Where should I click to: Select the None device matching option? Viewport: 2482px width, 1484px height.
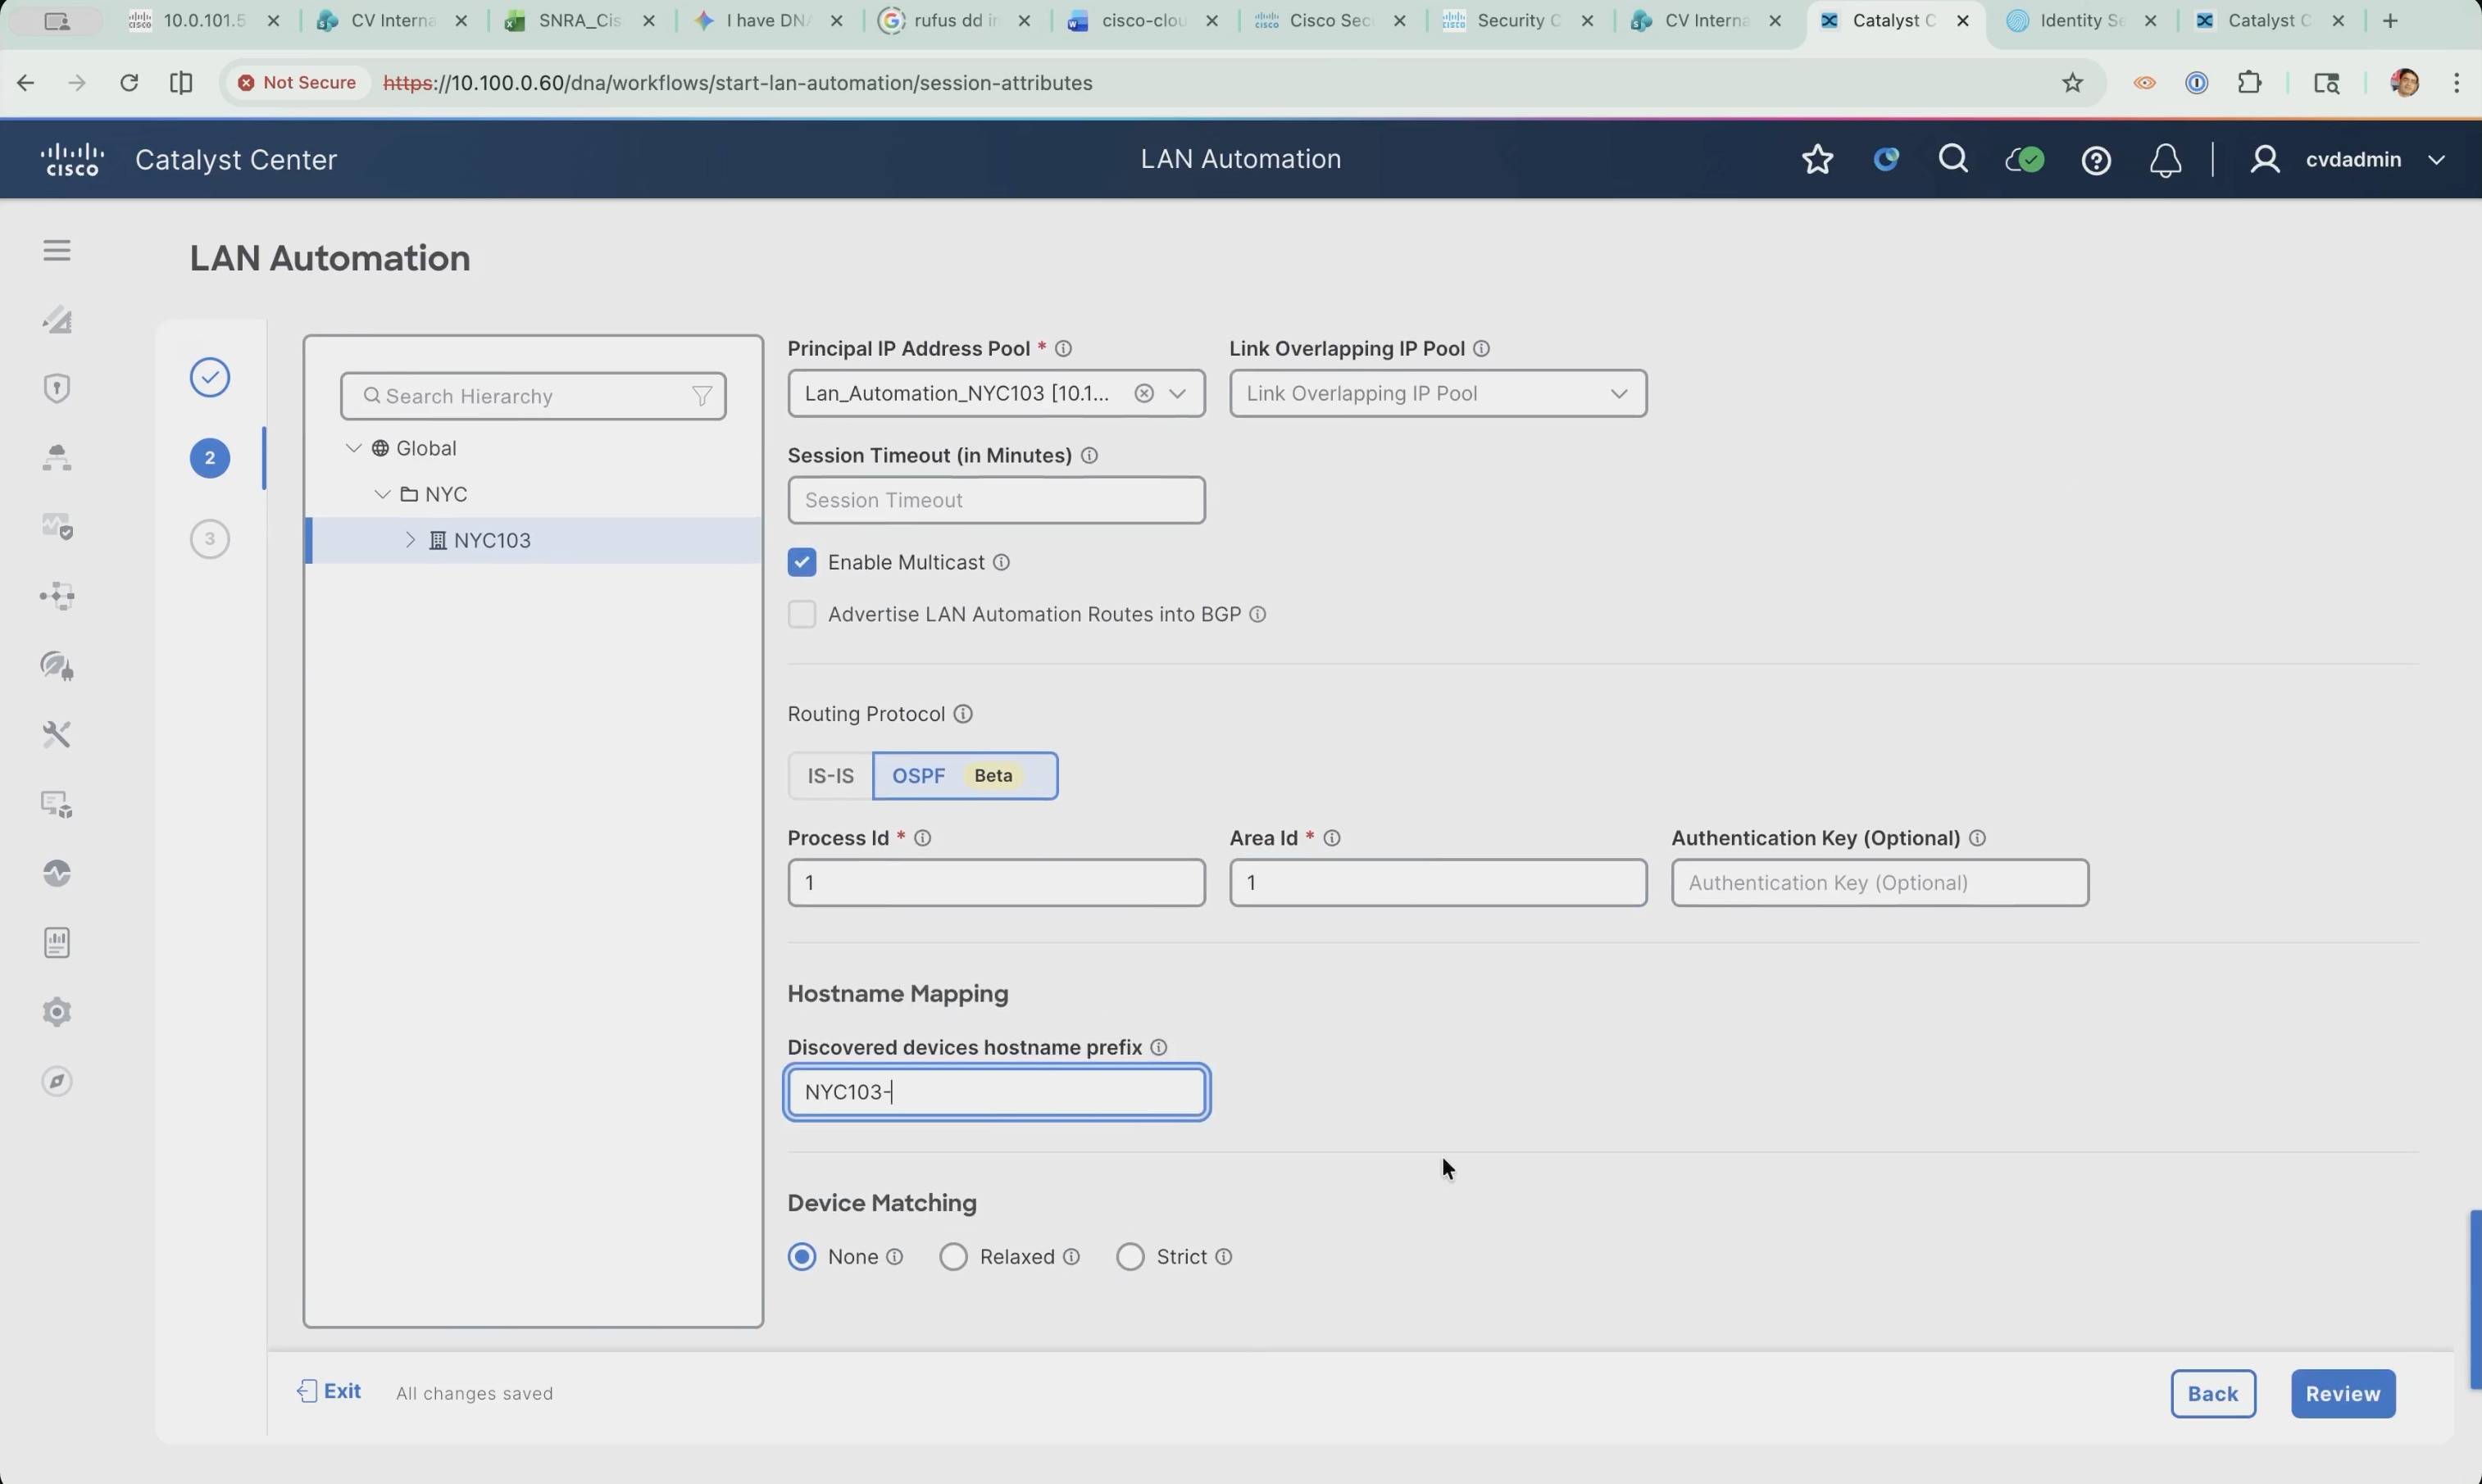pos(802,1256)
